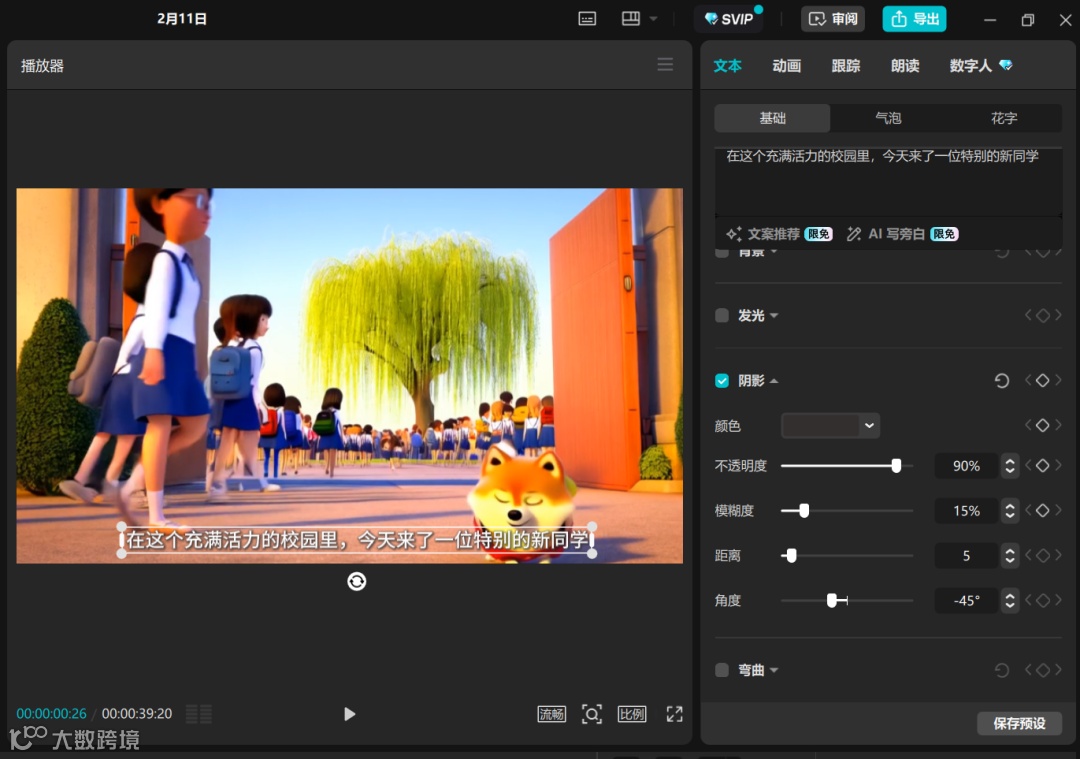This screenshot has width=1080, height=759.
Task: Adjust the 不透明度 opacity slider handle
Action: coord(896,466)
